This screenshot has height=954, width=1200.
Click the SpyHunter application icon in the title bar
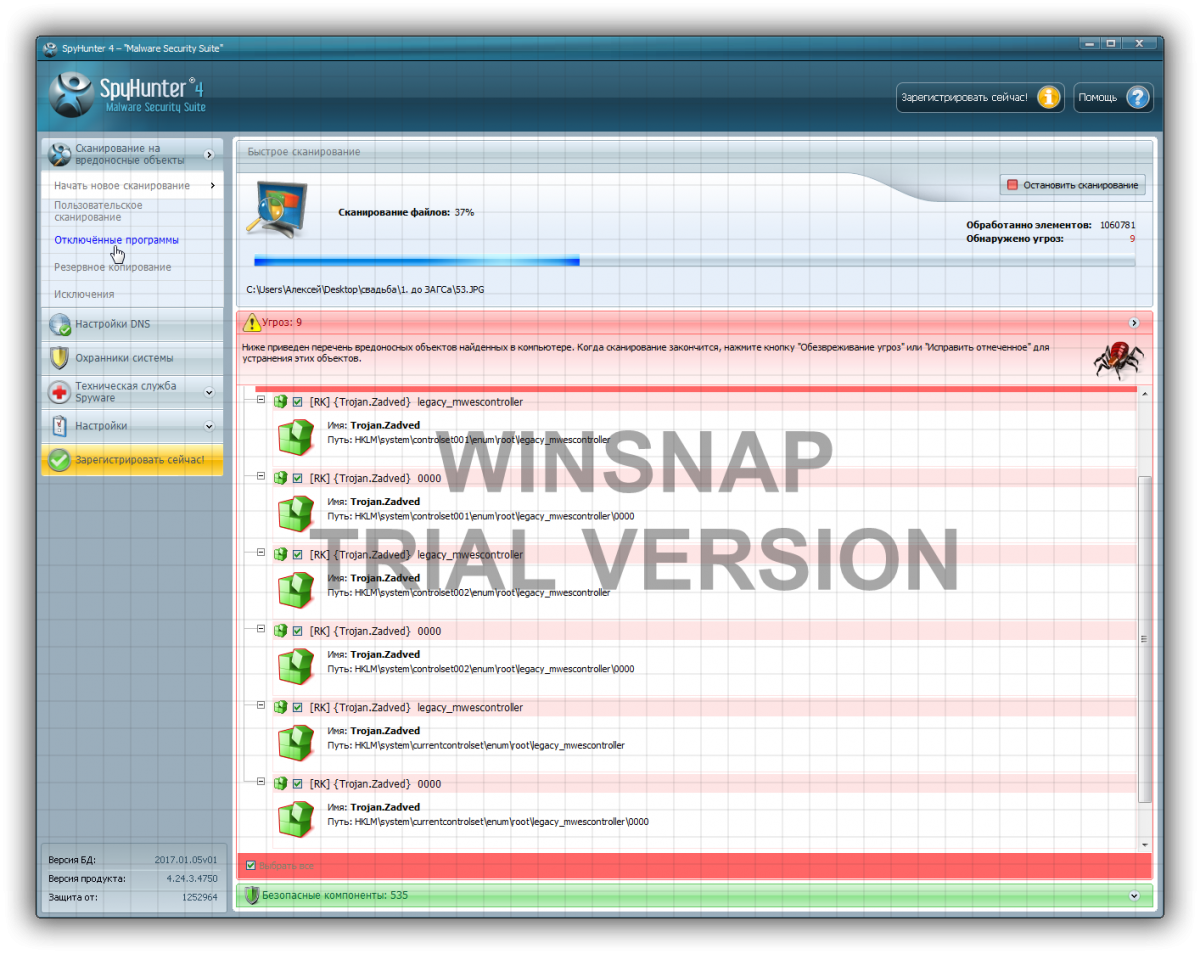tap(50, 47)
